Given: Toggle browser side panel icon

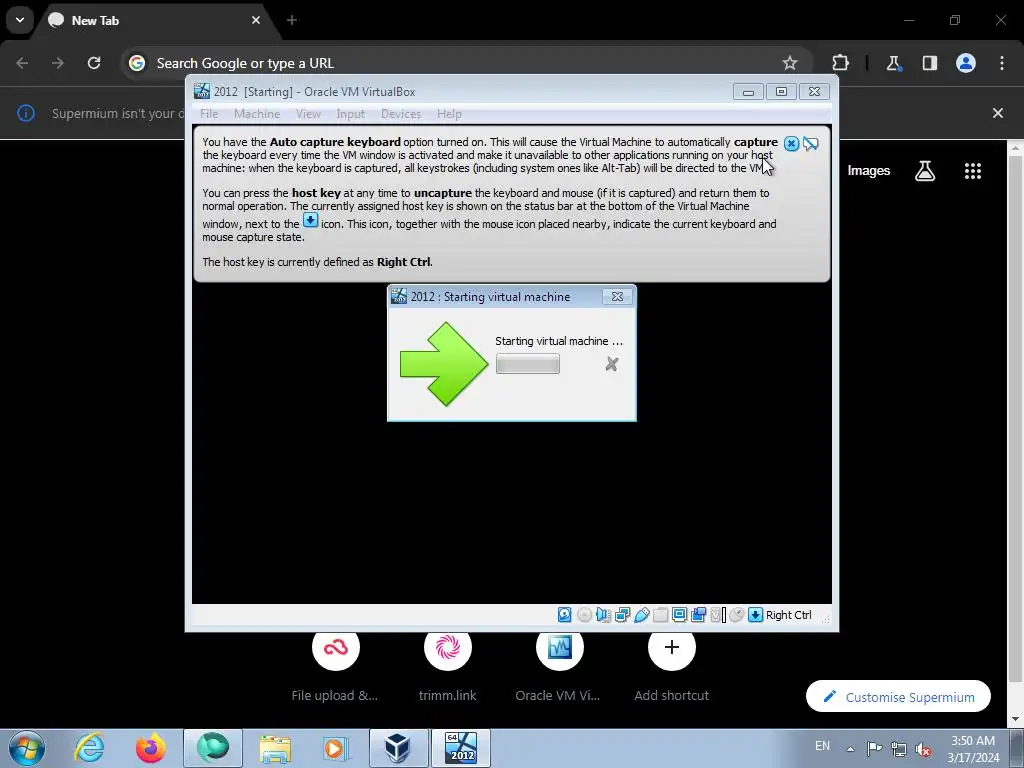Looking at the screenshot, I should coord(929,63).
